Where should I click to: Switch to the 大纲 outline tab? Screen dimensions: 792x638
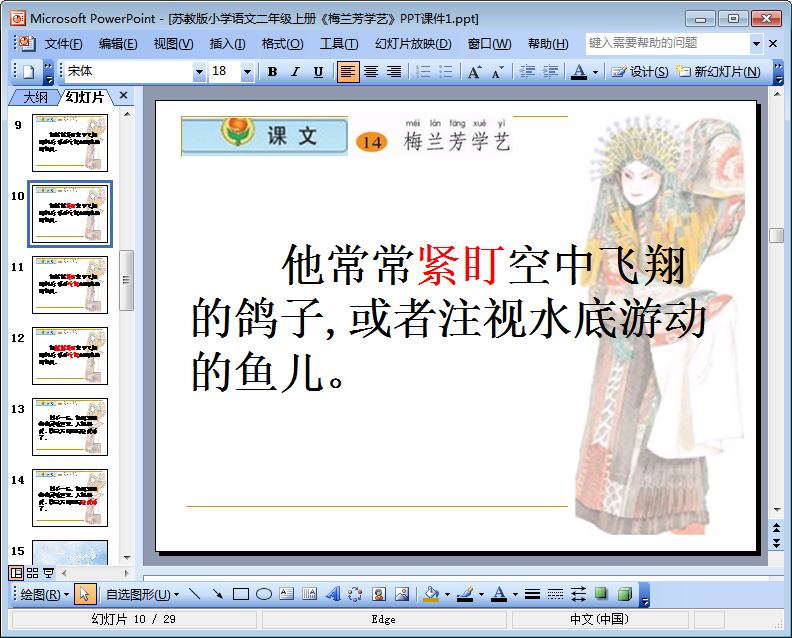pyautogui.click(x=36, y=97)
